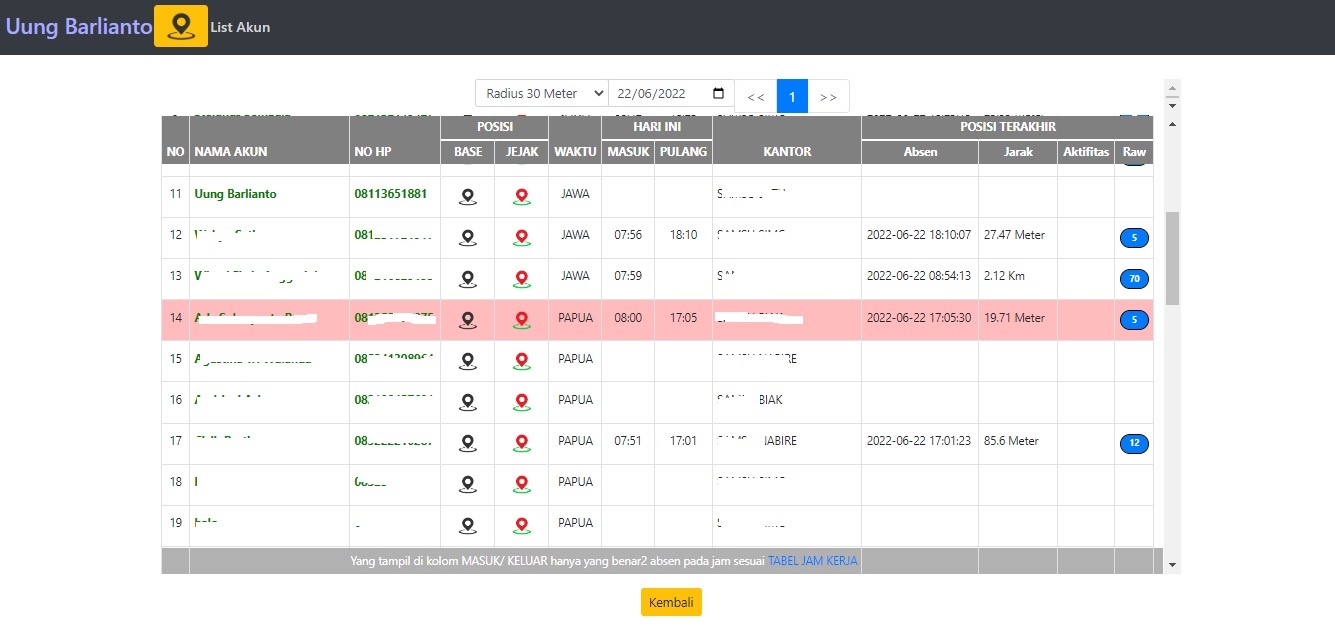Screen dimensions: 1335x629
Task: Select the List Akun menu item
Action: pyautogui.click(x=240, y=27)
